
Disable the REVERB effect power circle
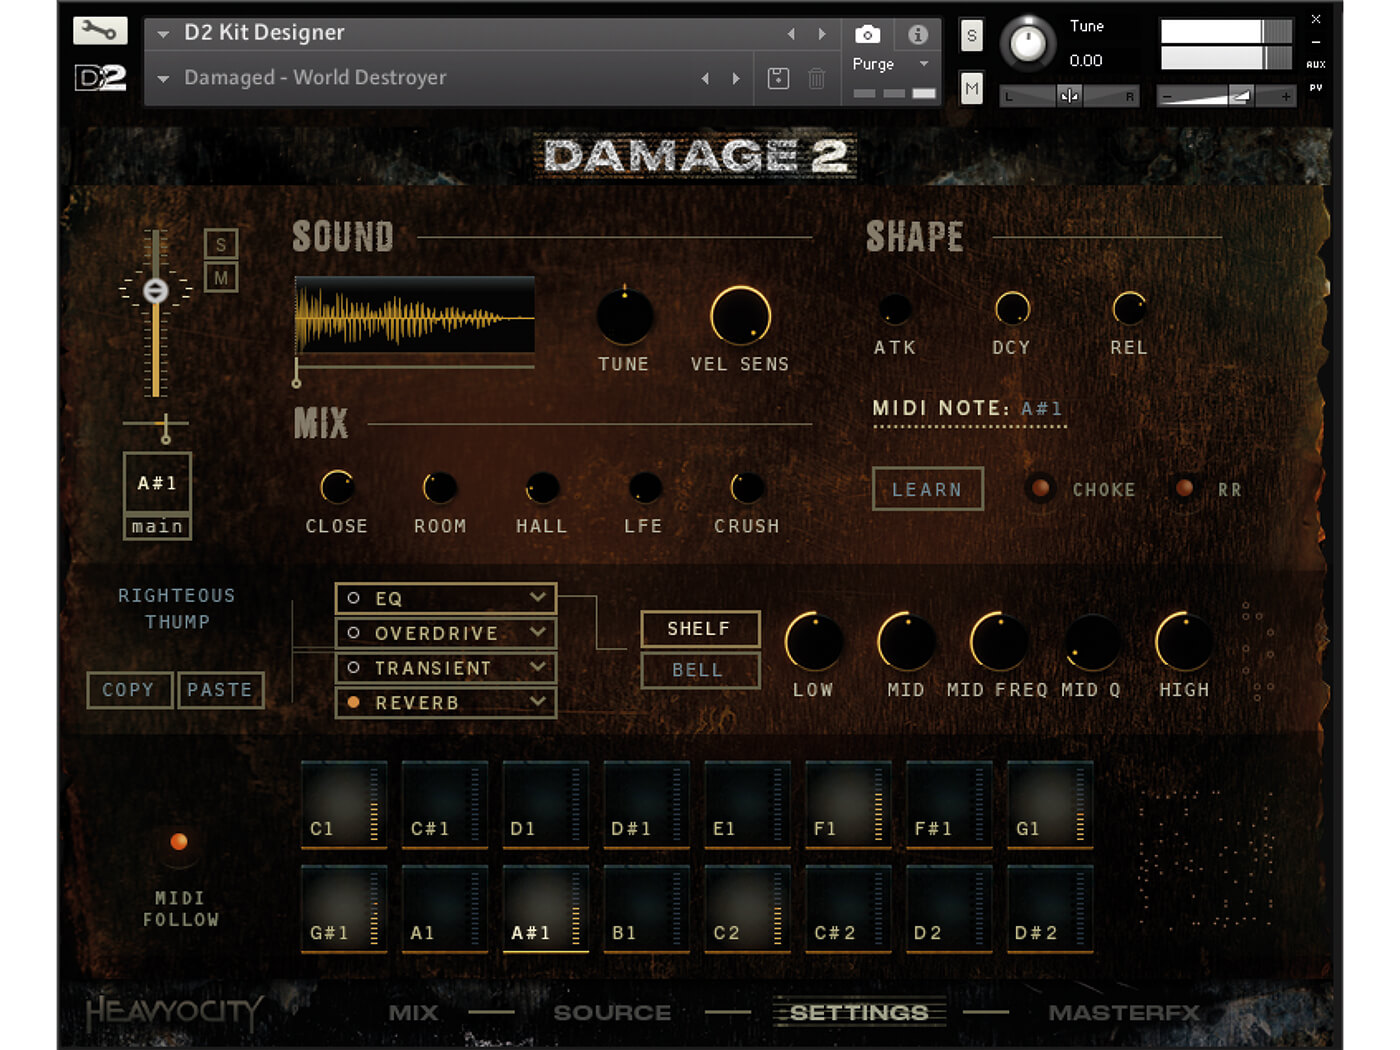tap(353, 702)
